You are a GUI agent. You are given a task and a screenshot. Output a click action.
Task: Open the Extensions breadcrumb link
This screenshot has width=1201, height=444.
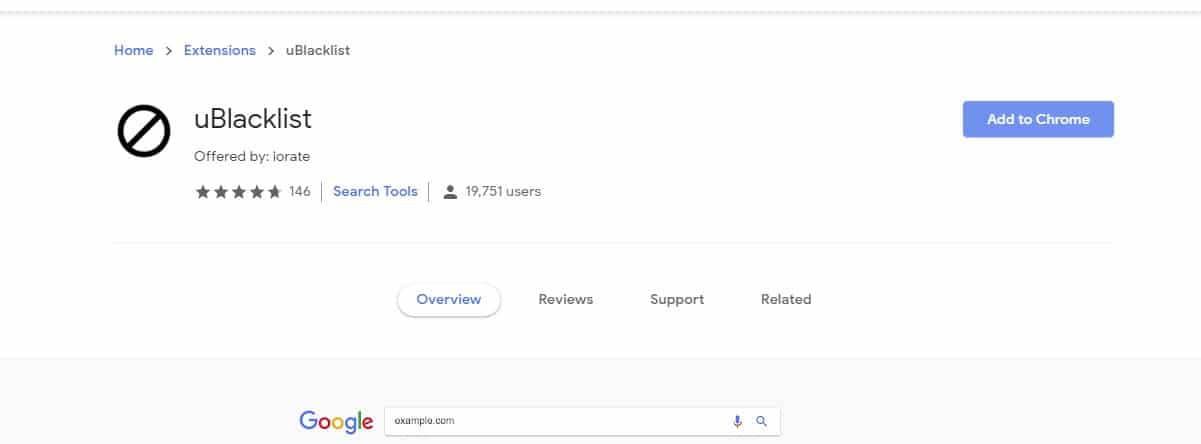219,50
